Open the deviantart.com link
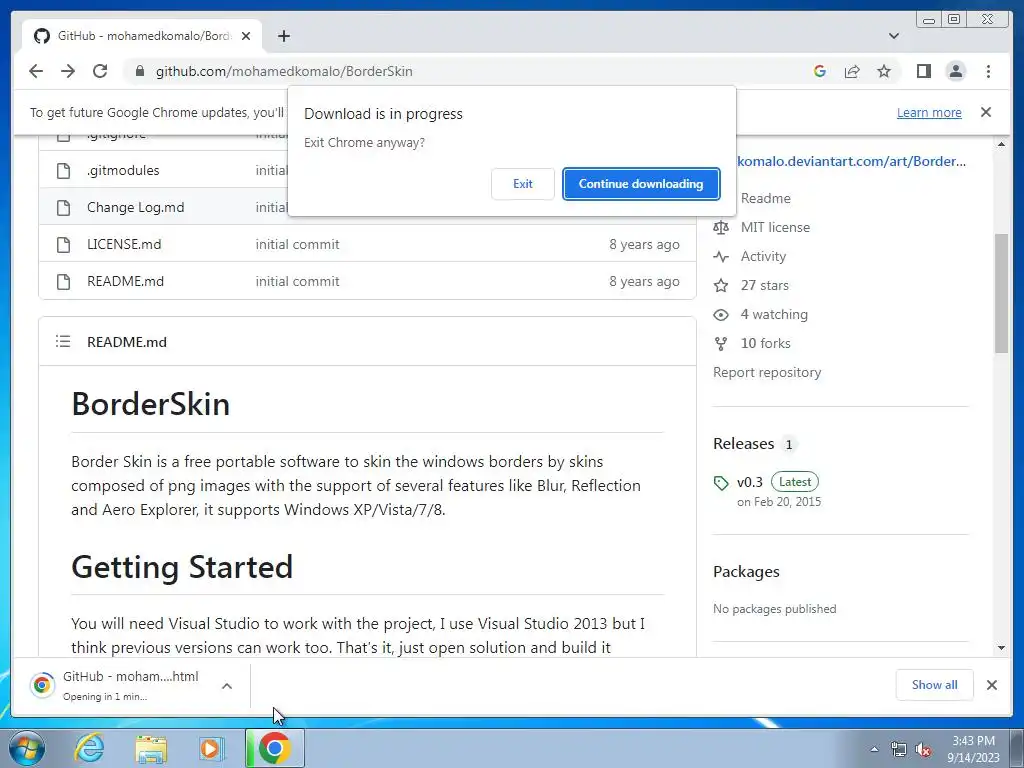 tap(851, 161)
